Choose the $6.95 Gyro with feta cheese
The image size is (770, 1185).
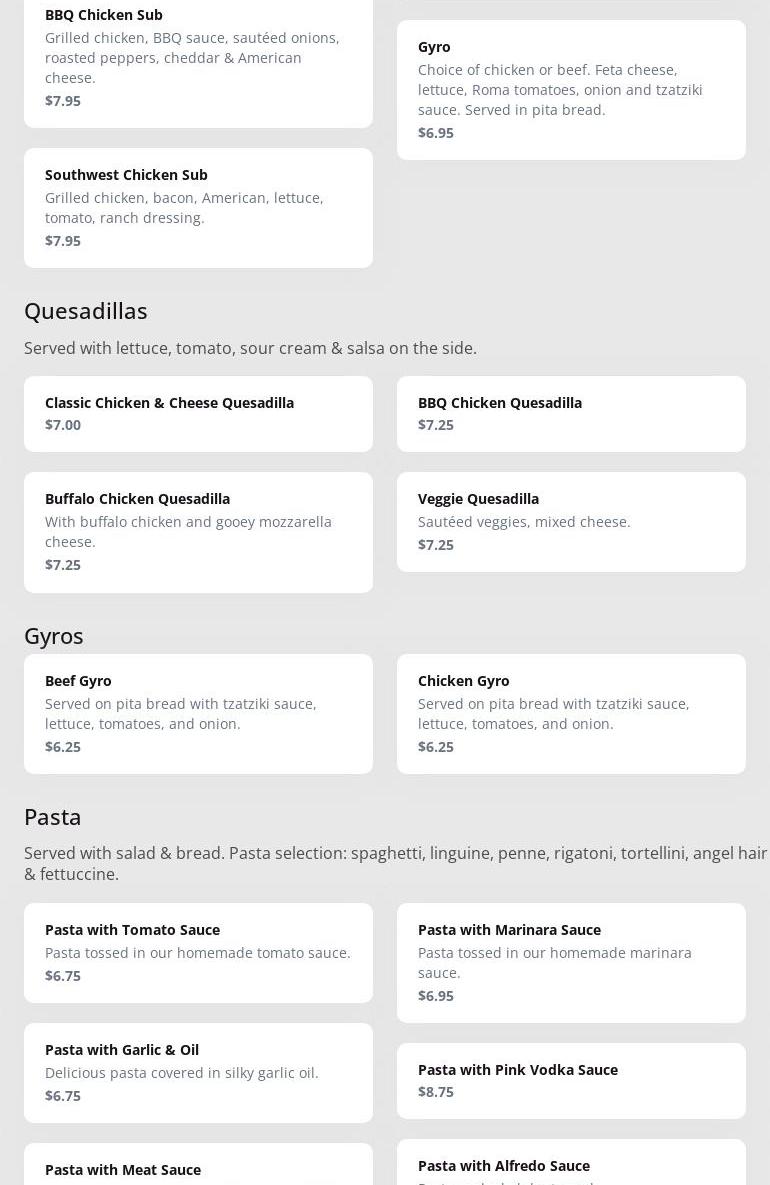click(x=571, y=89)
